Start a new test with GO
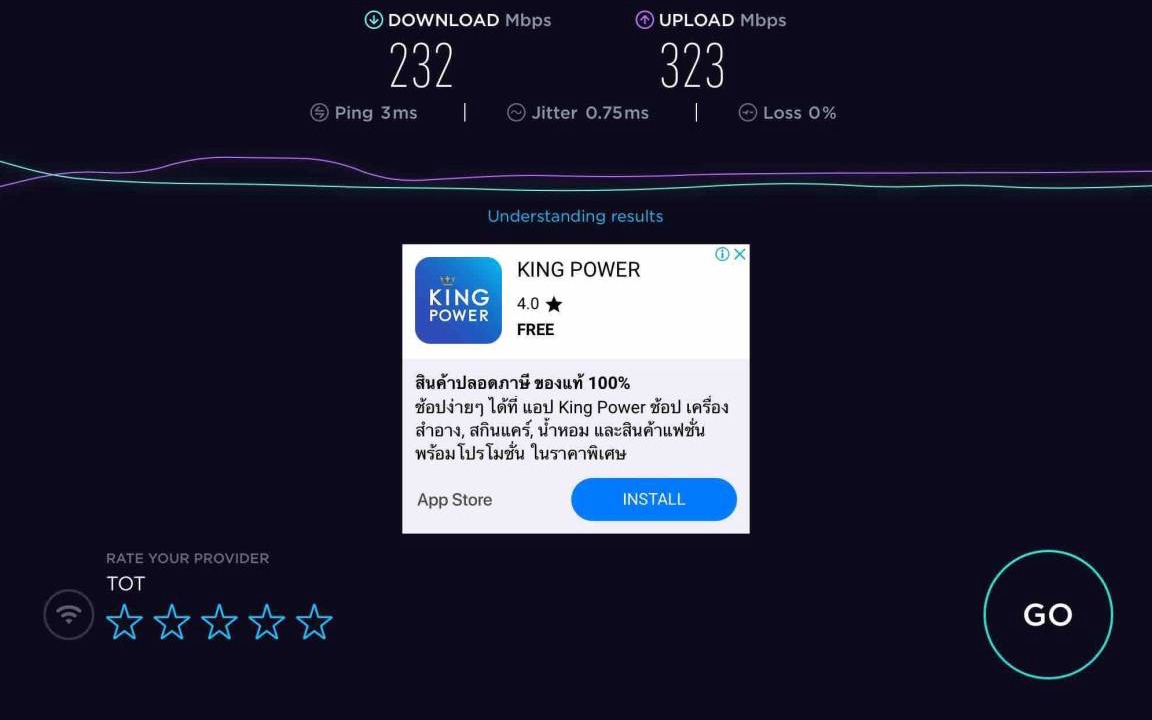 point(1048,614)
